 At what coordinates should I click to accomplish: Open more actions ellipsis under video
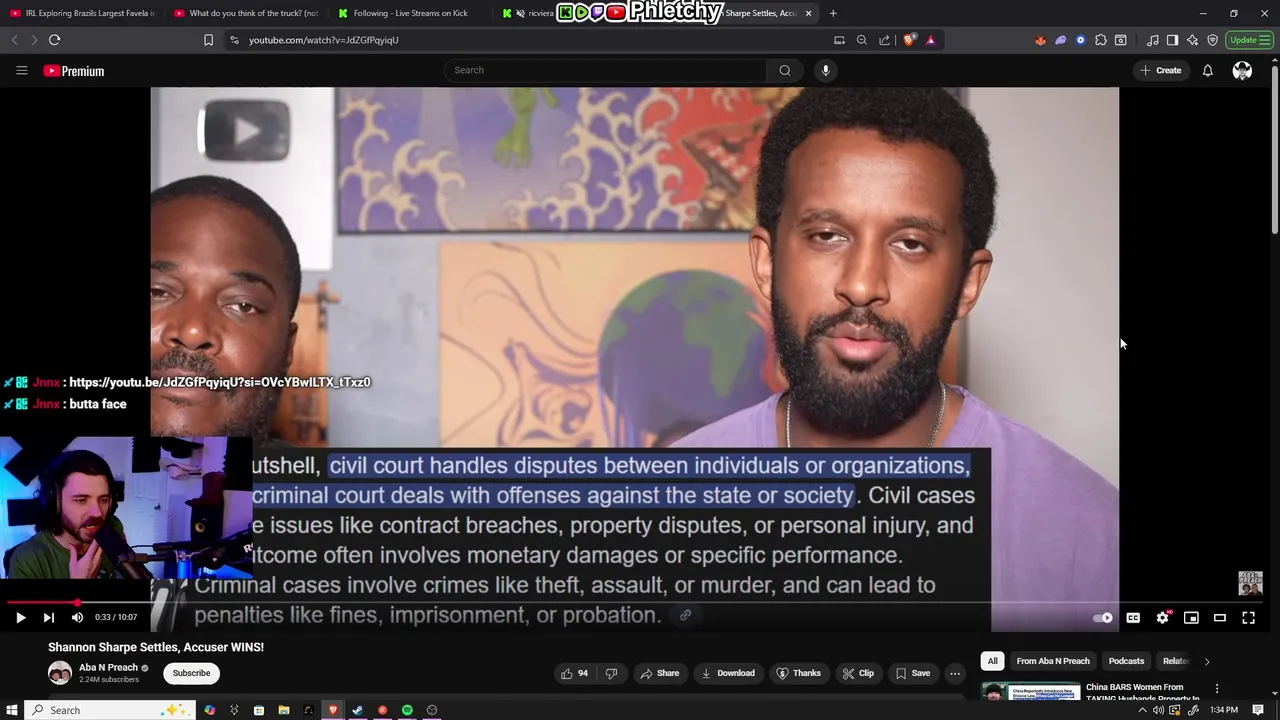click(955, 673)
